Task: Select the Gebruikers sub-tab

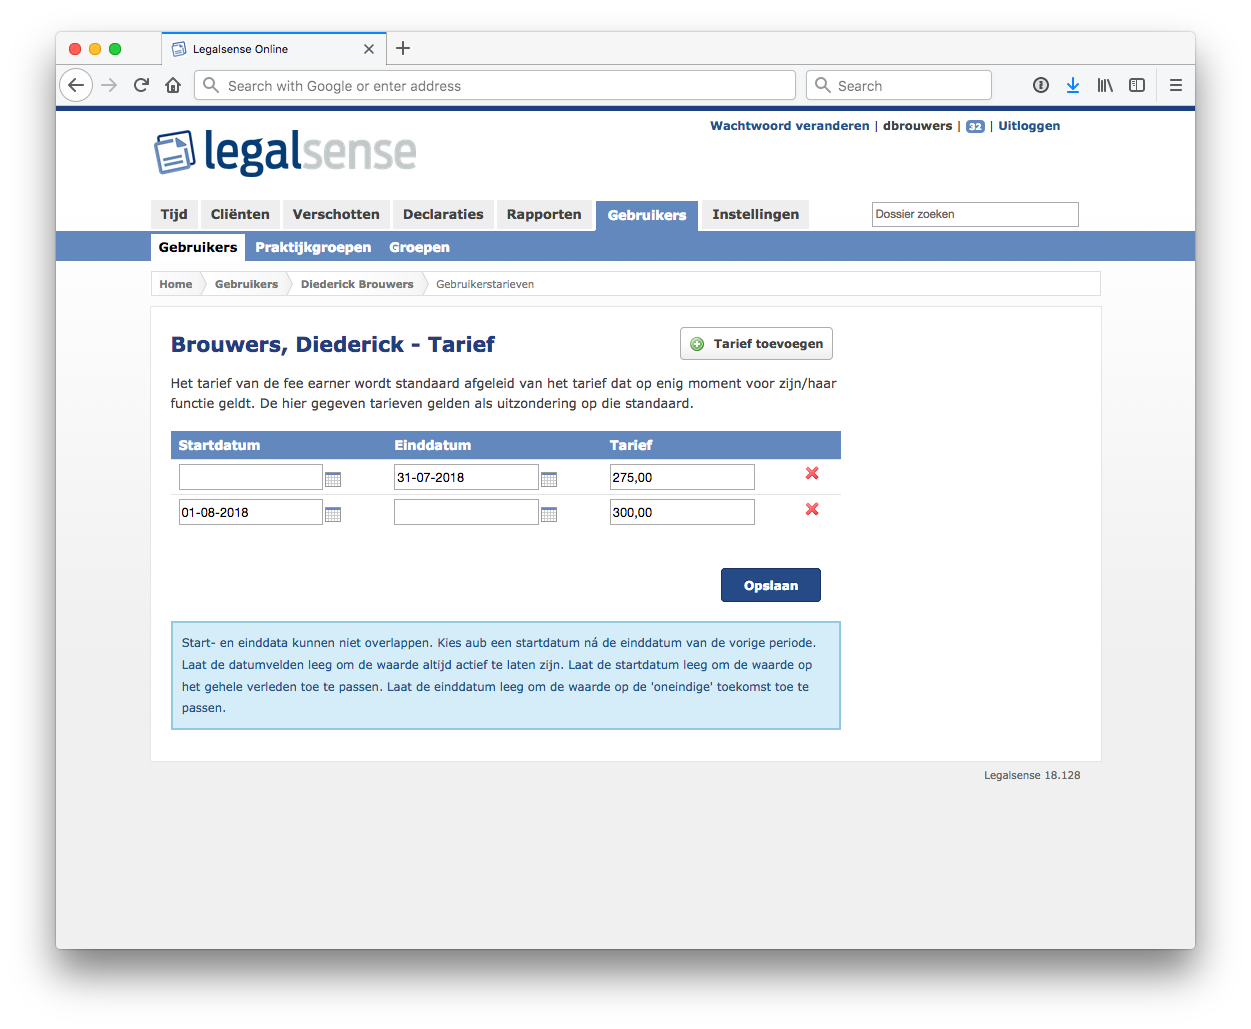Action: pos(198,247)
